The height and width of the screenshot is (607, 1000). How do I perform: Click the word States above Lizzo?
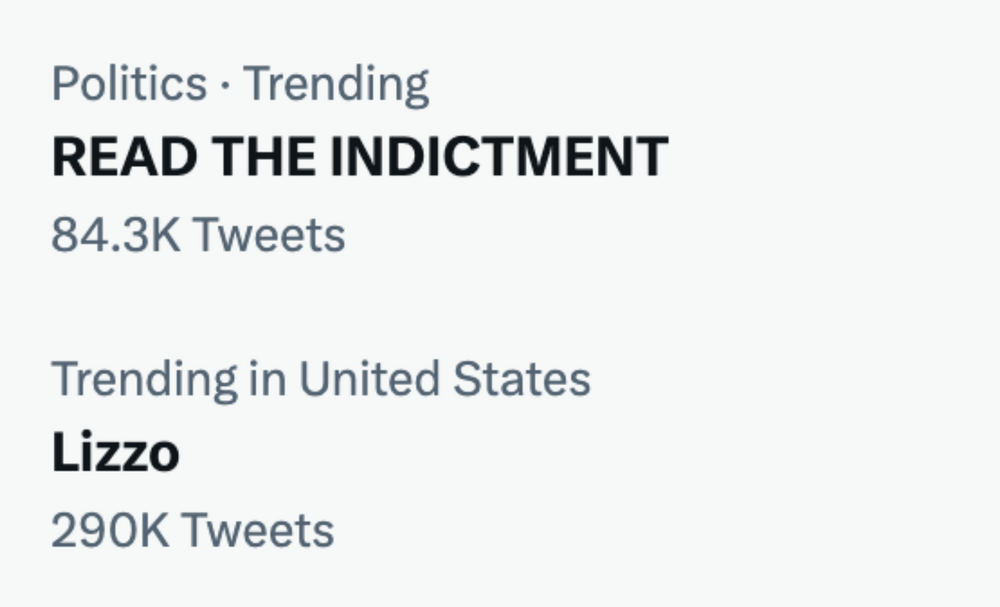[x=521, y=379]
